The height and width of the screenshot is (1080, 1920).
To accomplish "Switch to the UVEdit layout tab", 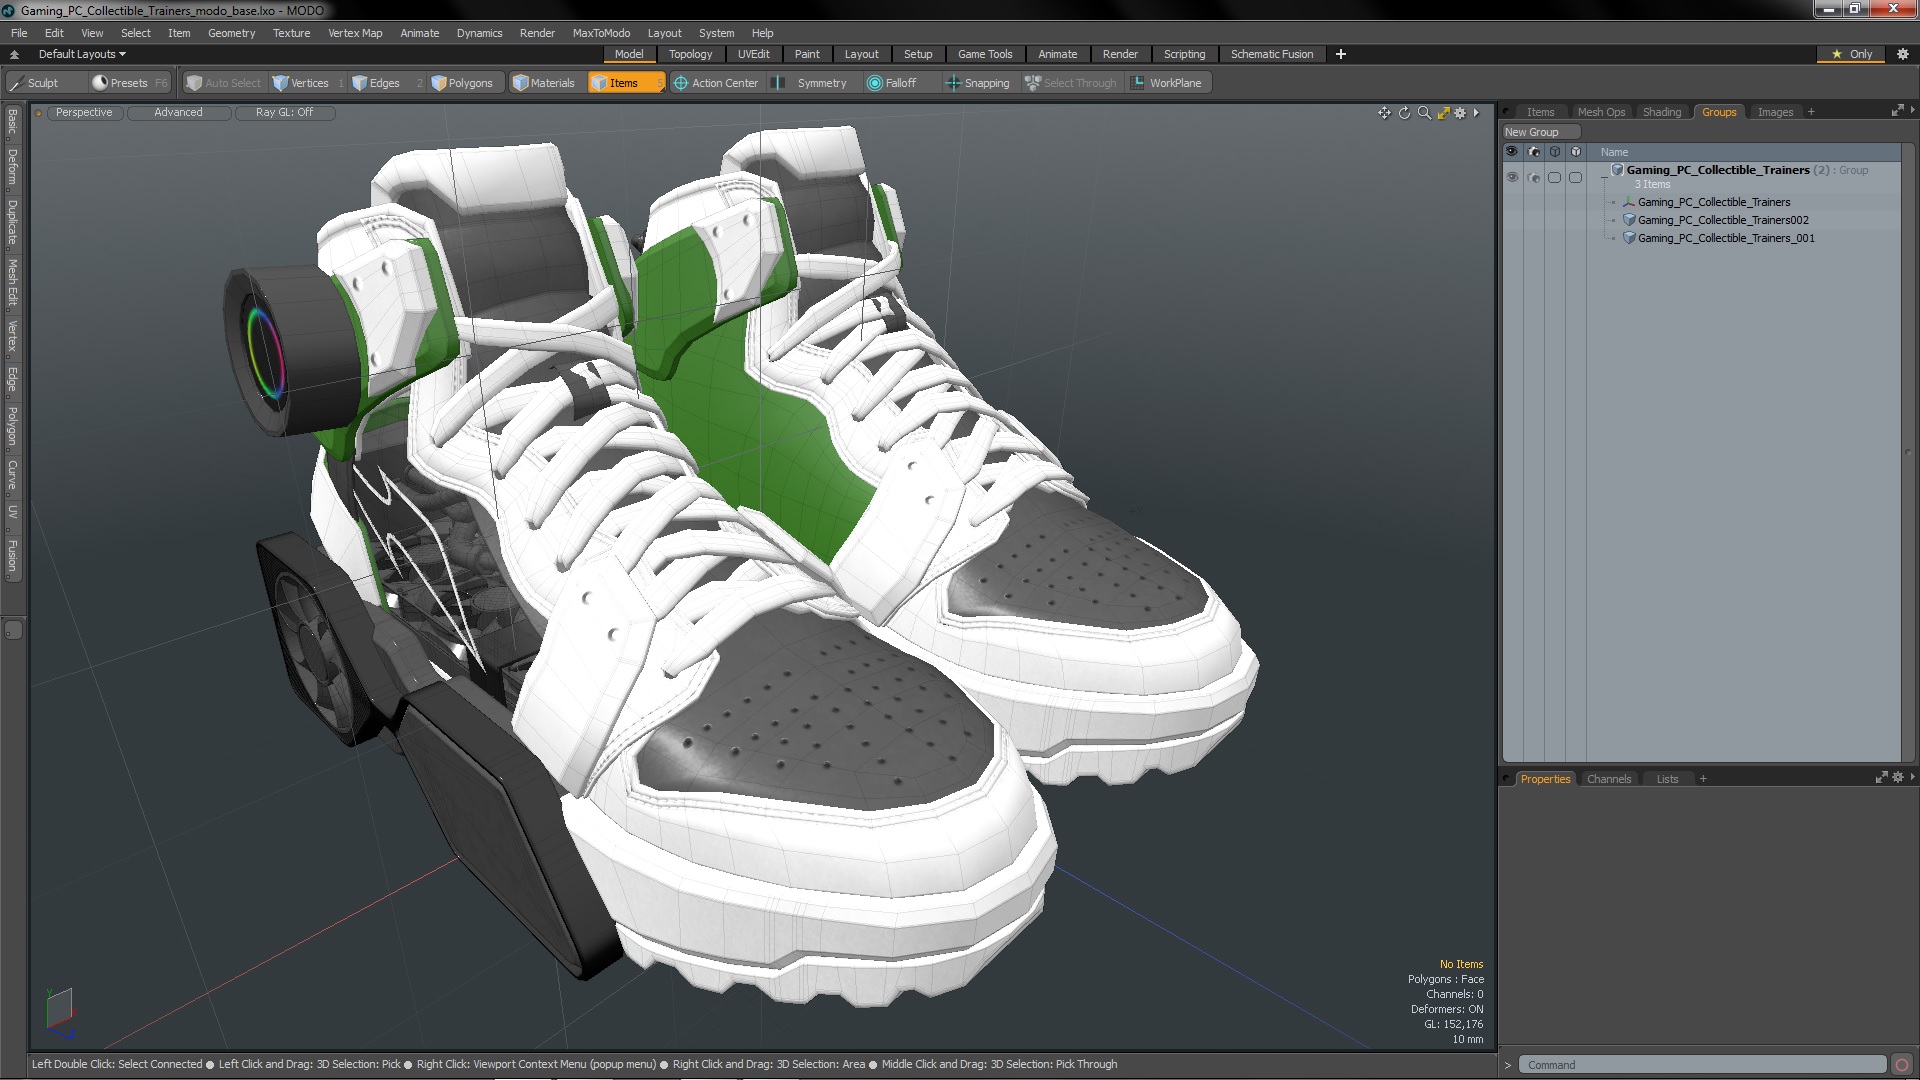I will coord(753,54).
